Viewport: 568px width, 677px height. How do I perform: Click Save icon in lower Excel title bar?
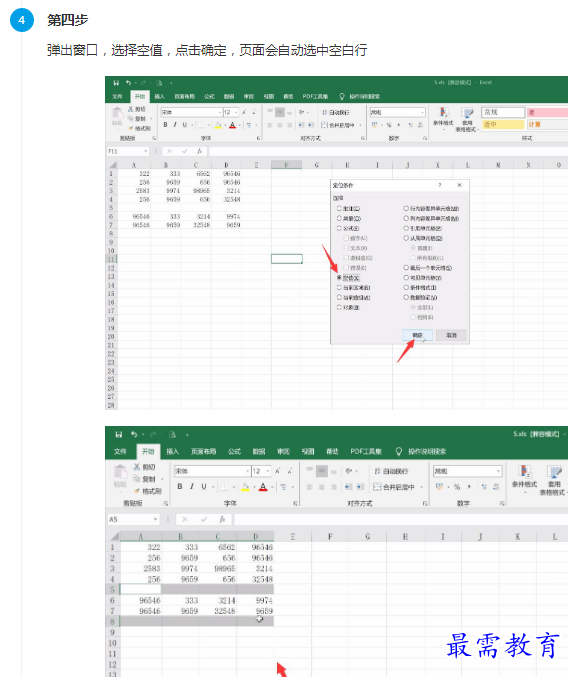pyautogui.click(x=119, y=435)
